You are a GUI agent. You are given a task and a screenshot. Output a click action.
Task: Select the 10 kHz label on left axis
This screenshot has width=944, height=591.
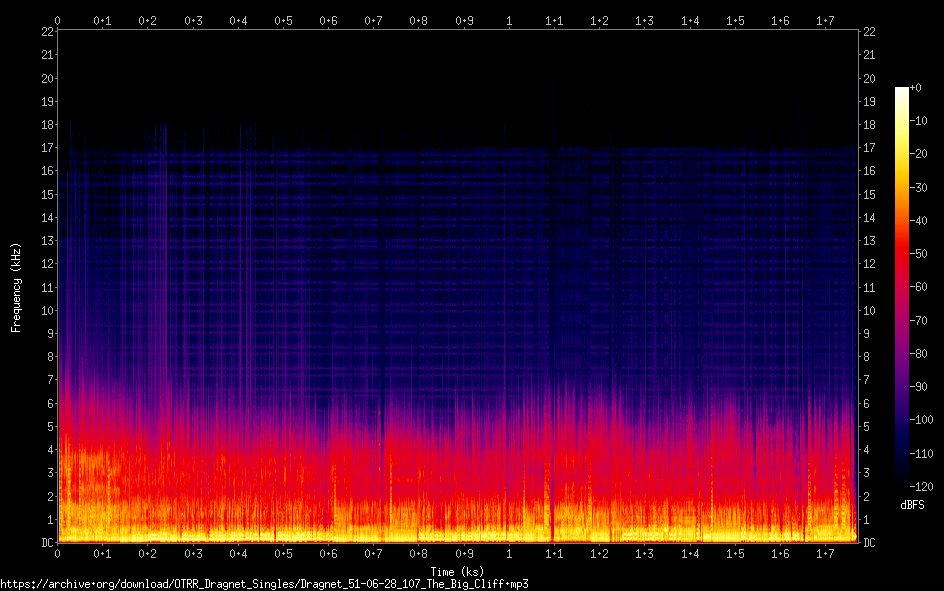click(x=47, y=311)
